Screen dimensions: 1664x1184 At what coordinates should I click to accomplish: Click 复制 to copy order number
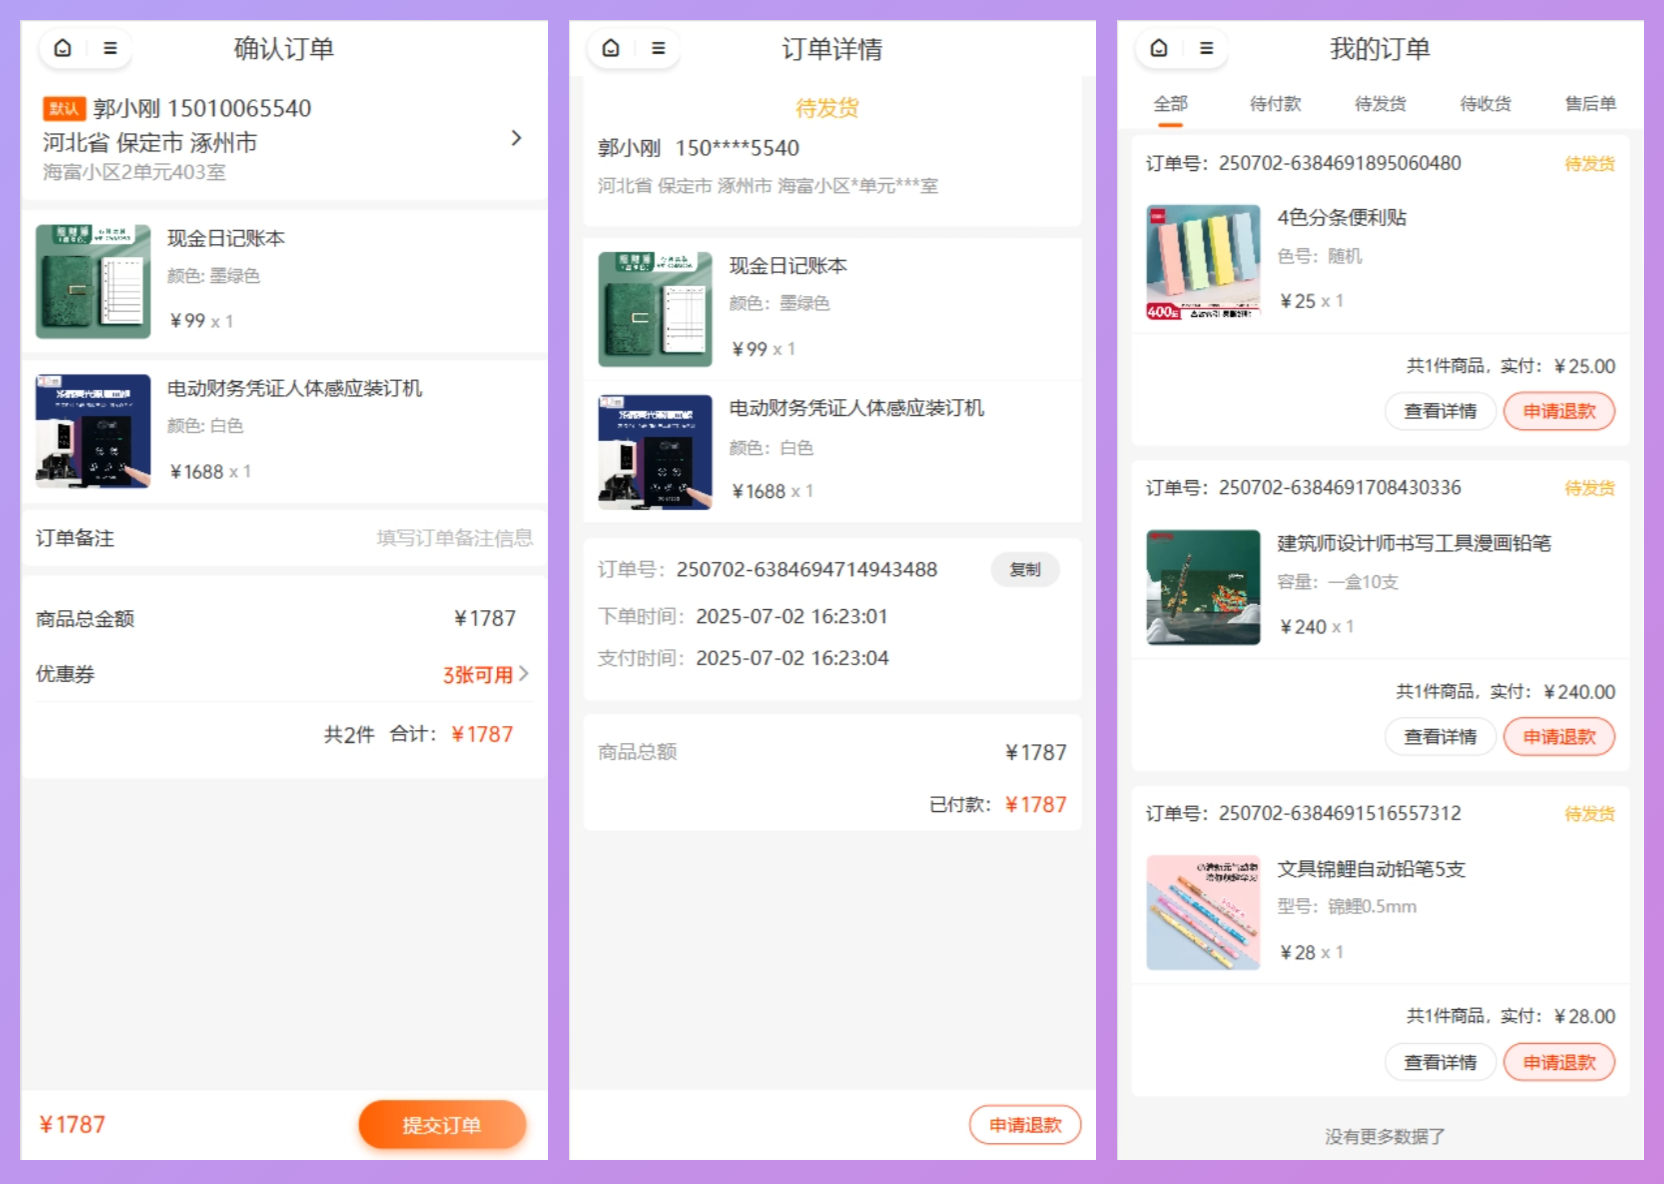[x=1025, y=570]
